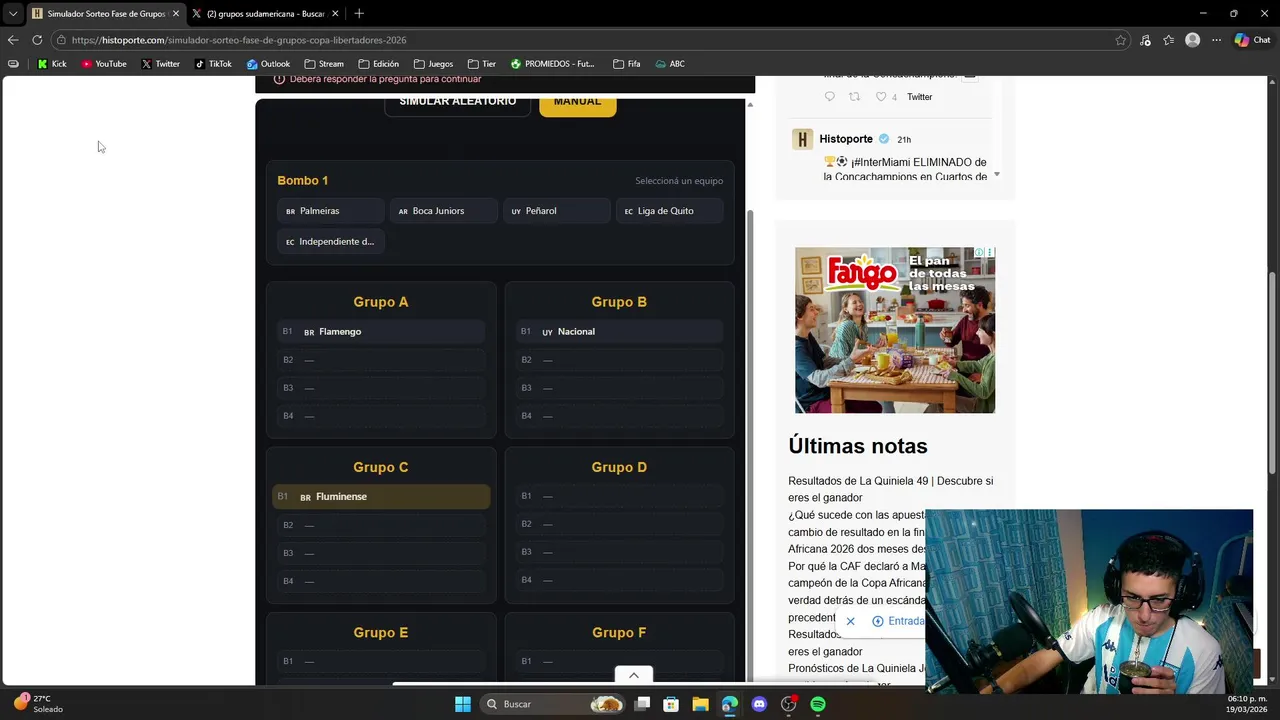Select Manual draw mode

[x=578, y=104]
